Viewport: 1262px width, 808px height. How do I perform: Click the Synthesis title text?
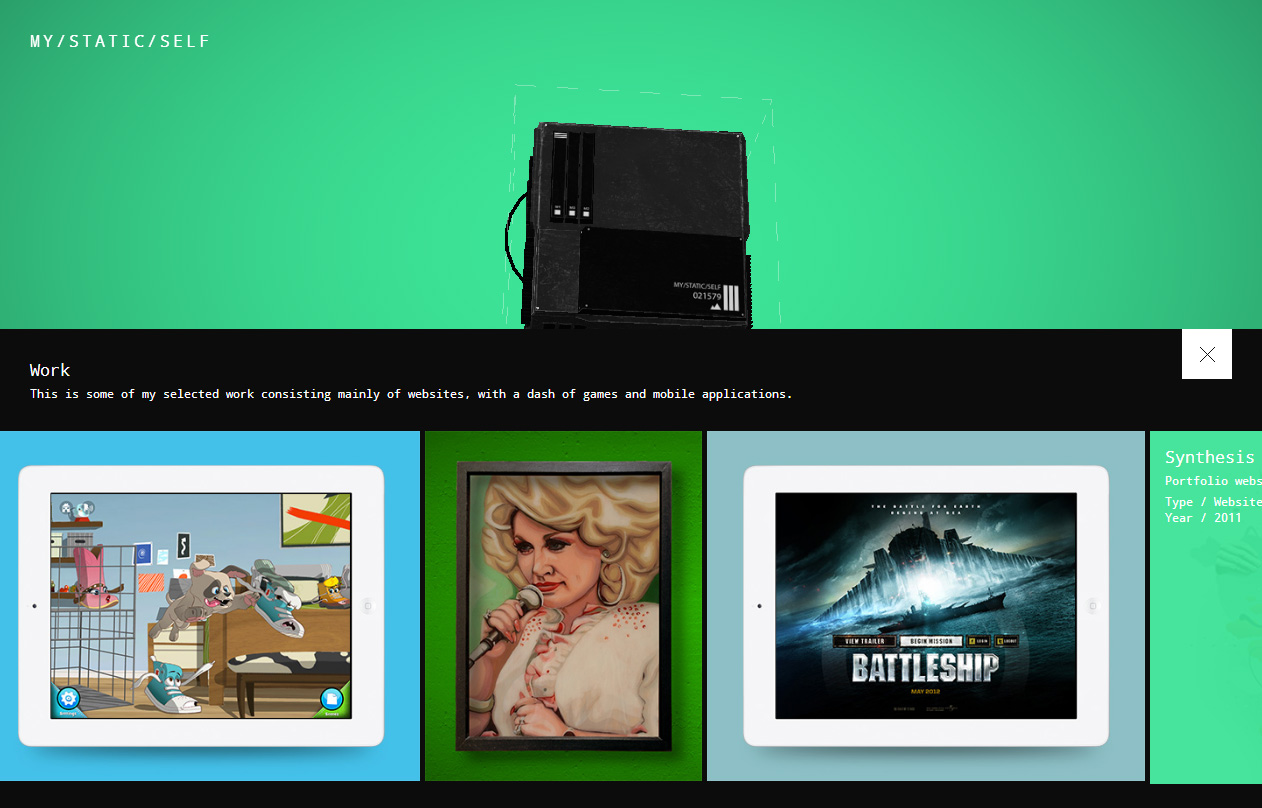[1209, 457]
